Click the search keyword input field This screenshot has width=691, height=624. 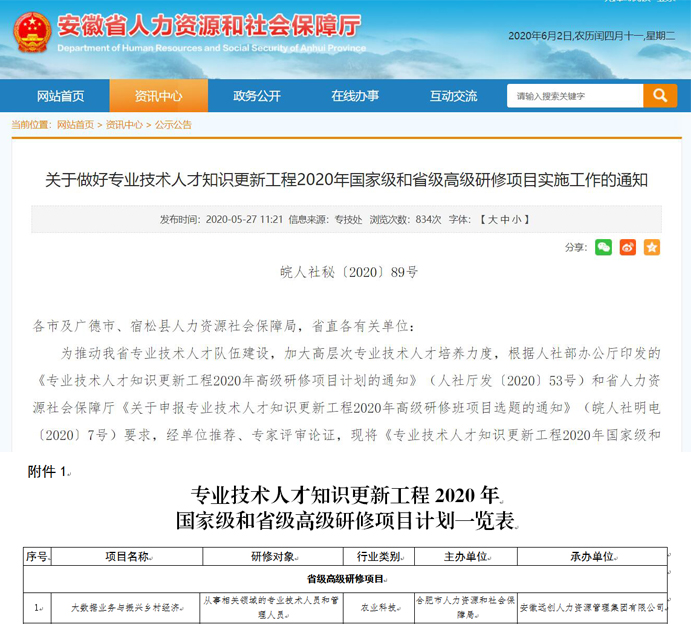574,96
